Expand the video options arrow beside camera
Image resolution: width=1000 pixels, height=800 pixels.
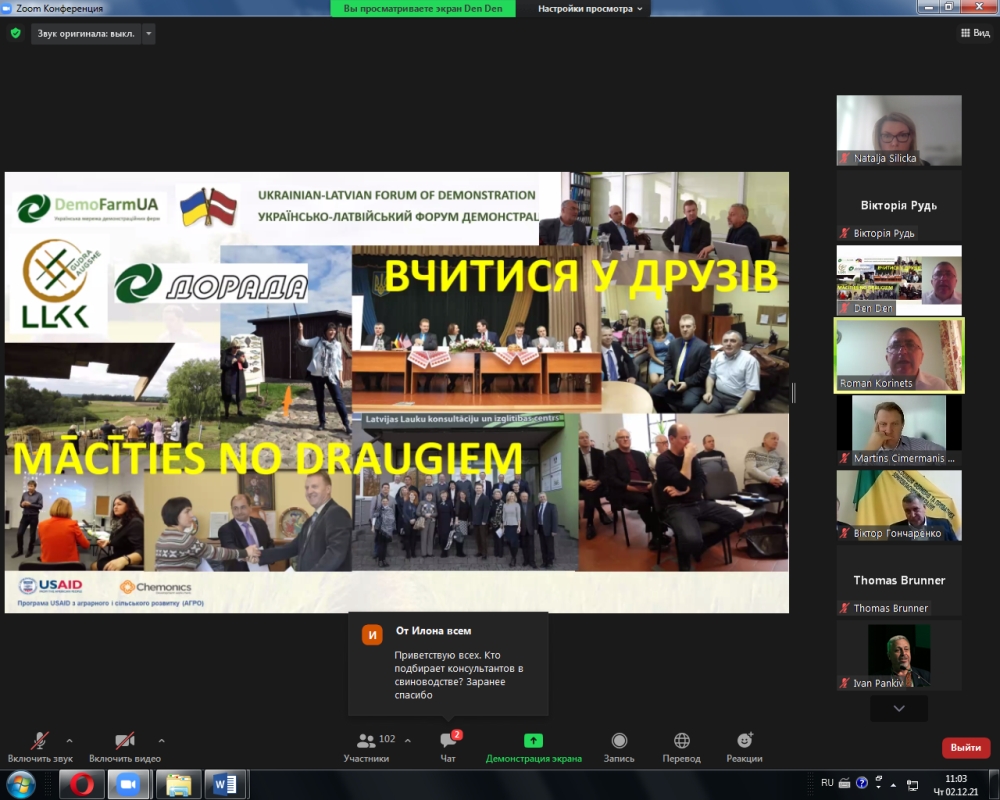[161, 741]
